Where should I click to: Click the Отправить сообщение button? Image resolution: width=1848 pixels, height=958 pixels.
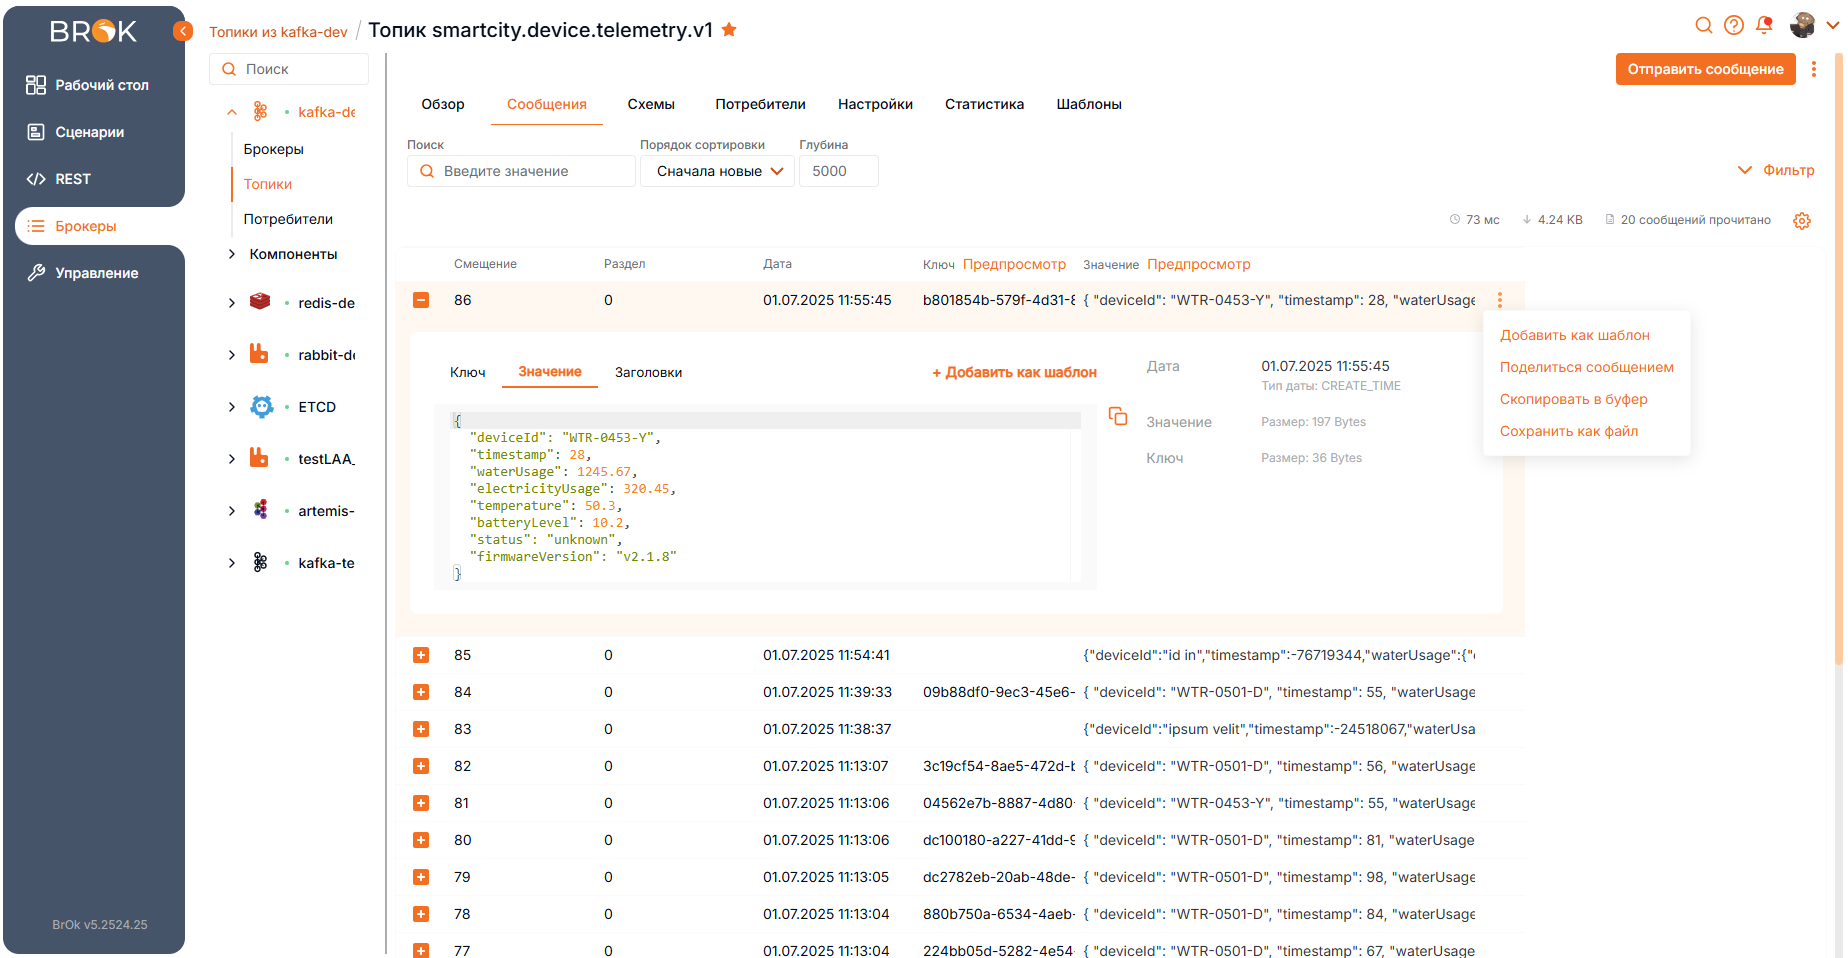[x=1705, y=69]
